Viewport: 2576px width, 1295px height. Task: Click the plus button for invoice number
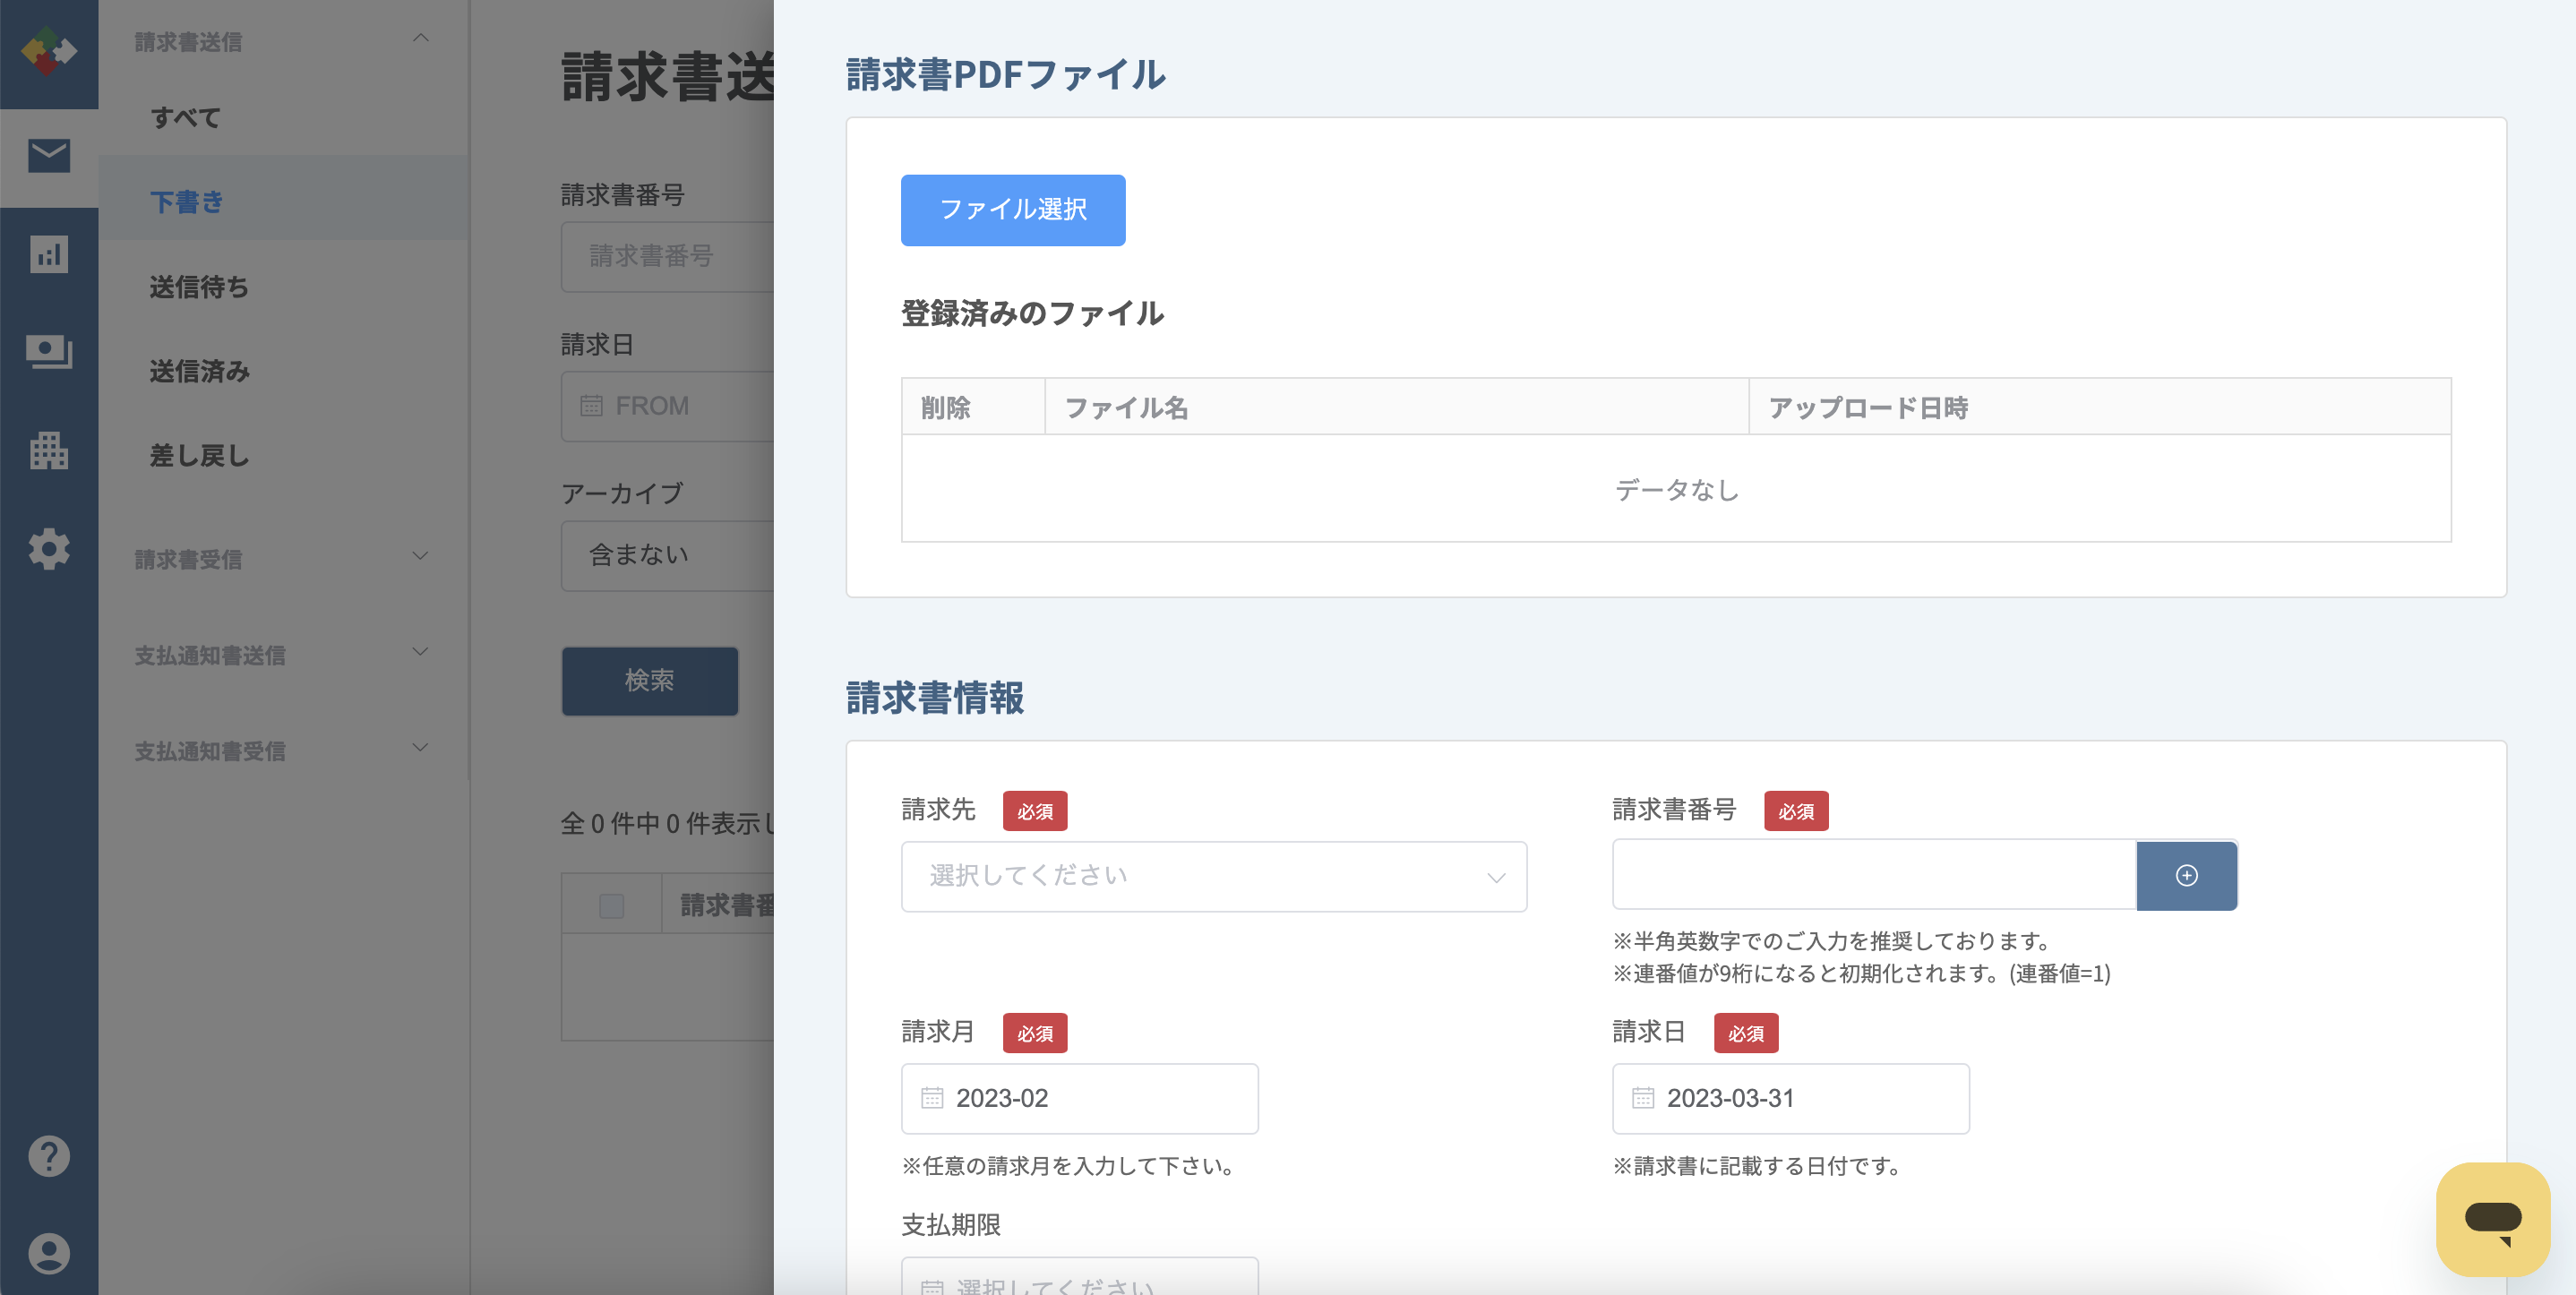pyautogui.click(x=2186, y=875)
